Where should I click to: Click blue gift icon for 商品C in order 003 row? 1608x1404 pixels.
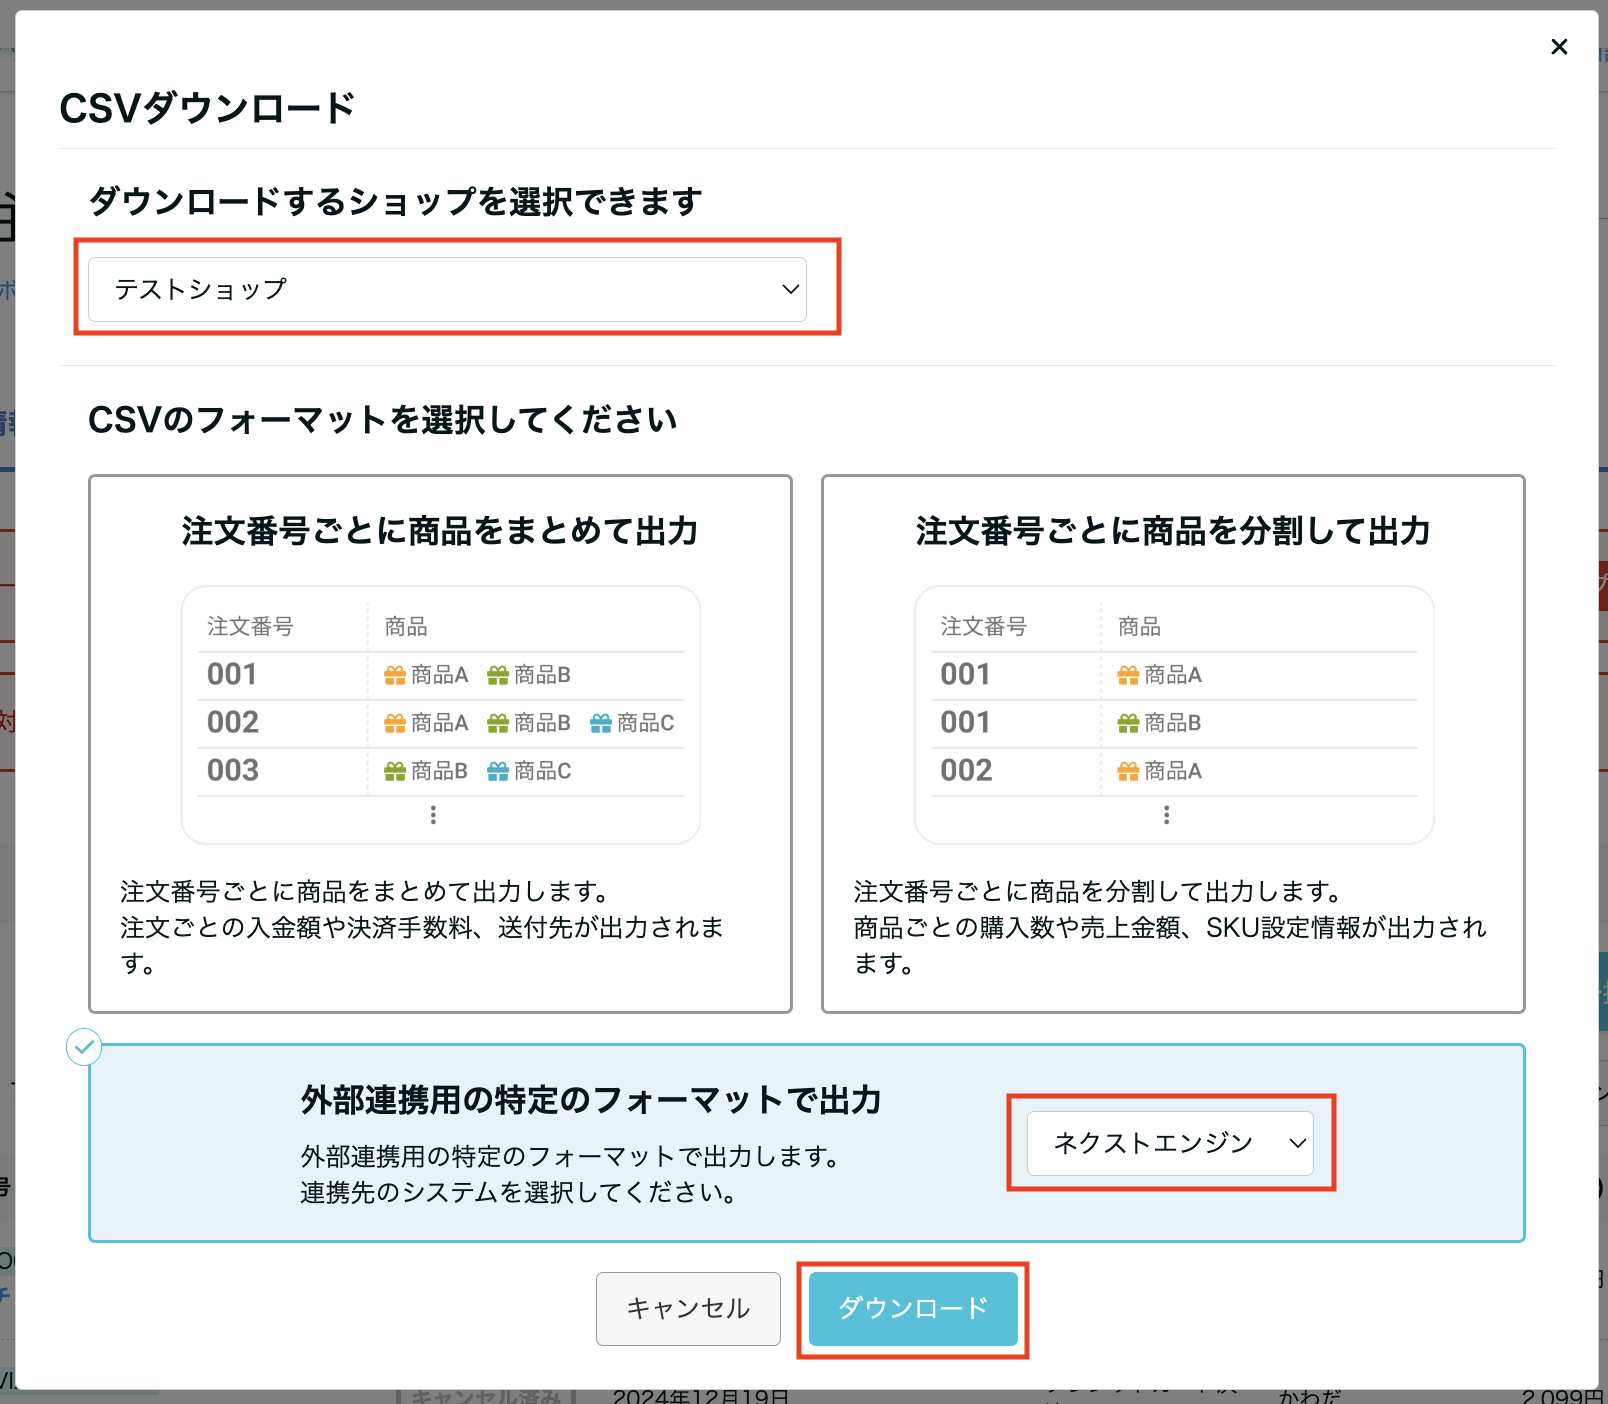pyautogui.click(x=498, y=772)
